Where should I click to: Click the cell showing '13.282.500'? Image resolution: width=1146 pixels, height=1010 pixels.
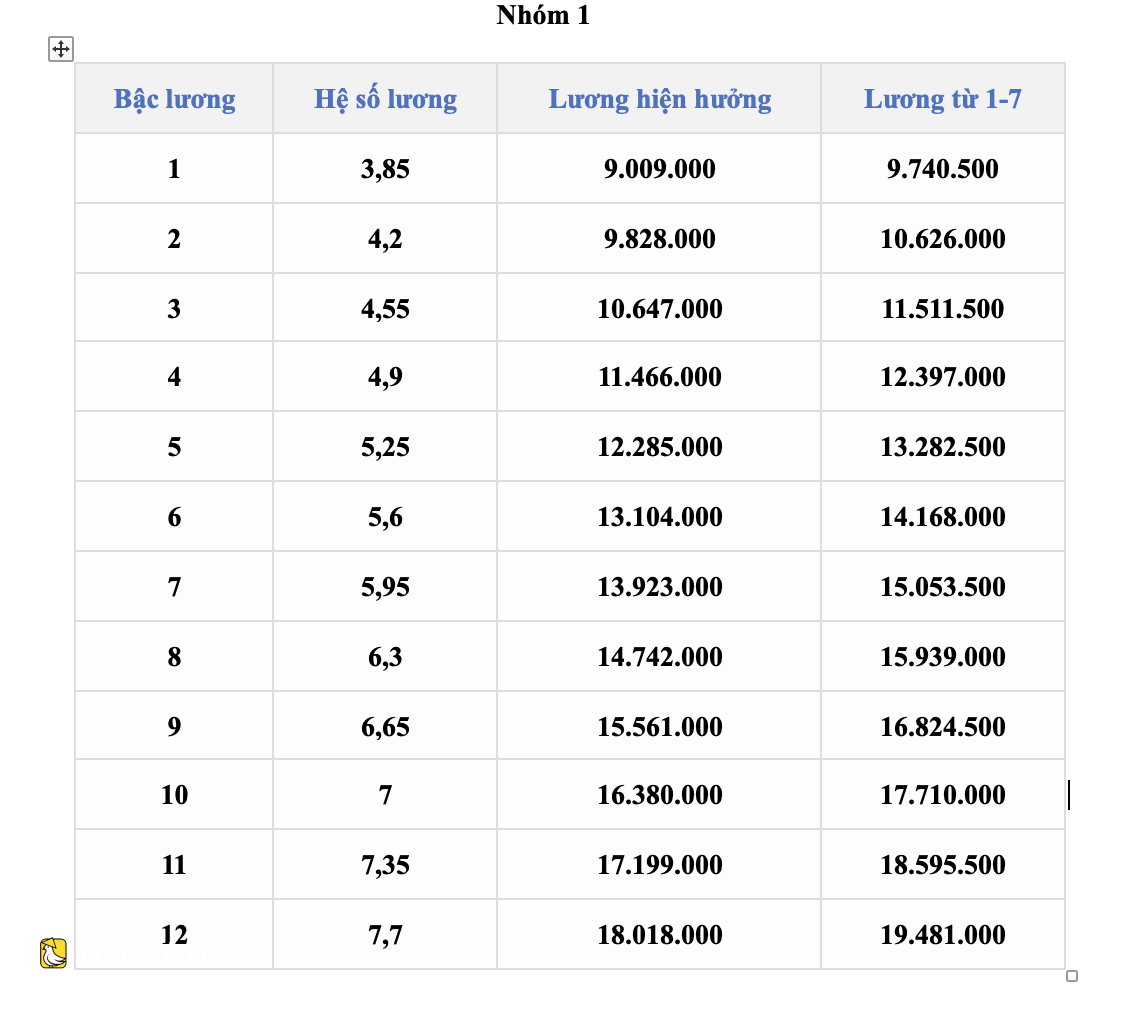point(943,447)
